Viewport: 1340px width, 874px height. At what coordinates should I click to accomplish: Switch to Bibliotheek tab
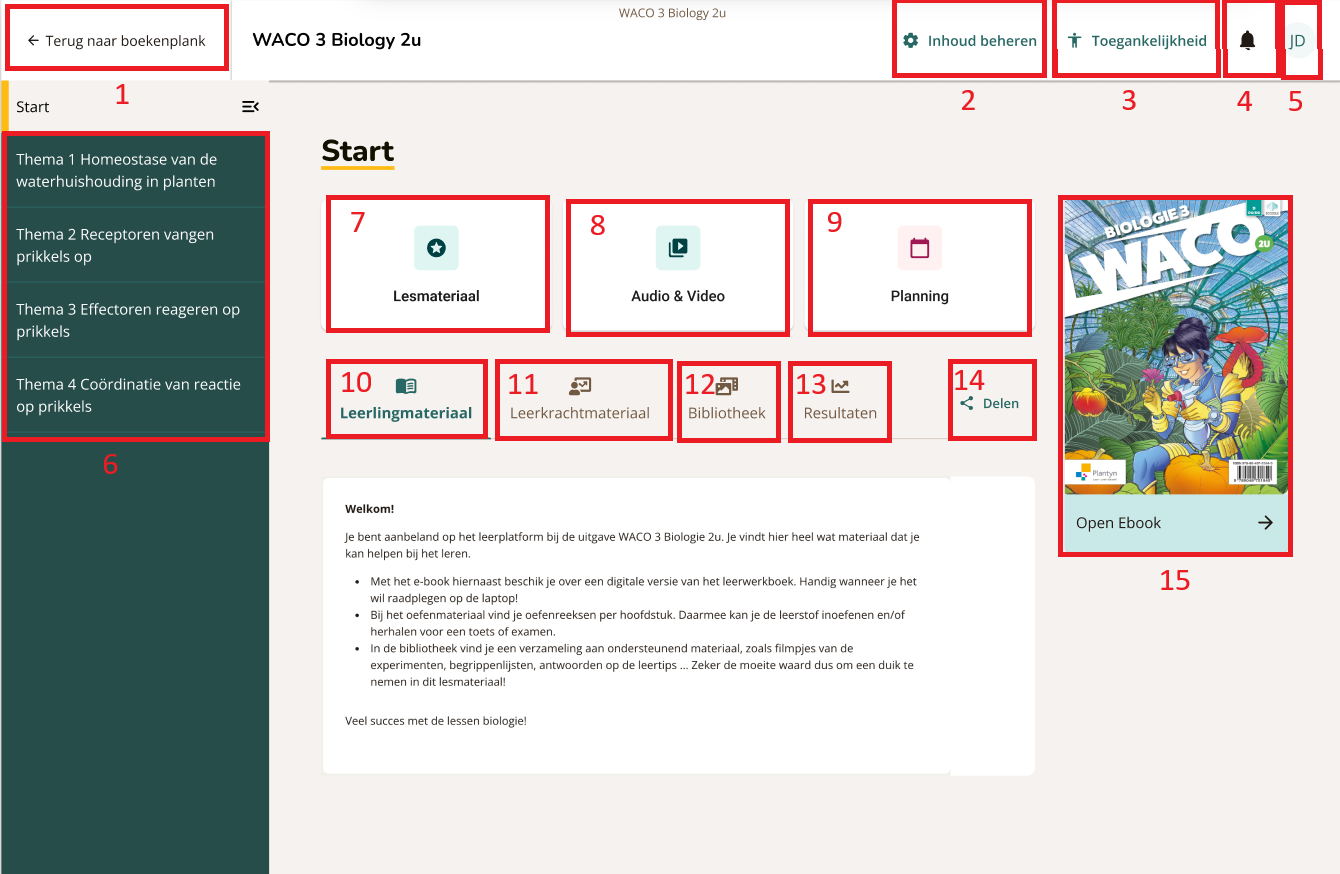(x=727, y=400)
